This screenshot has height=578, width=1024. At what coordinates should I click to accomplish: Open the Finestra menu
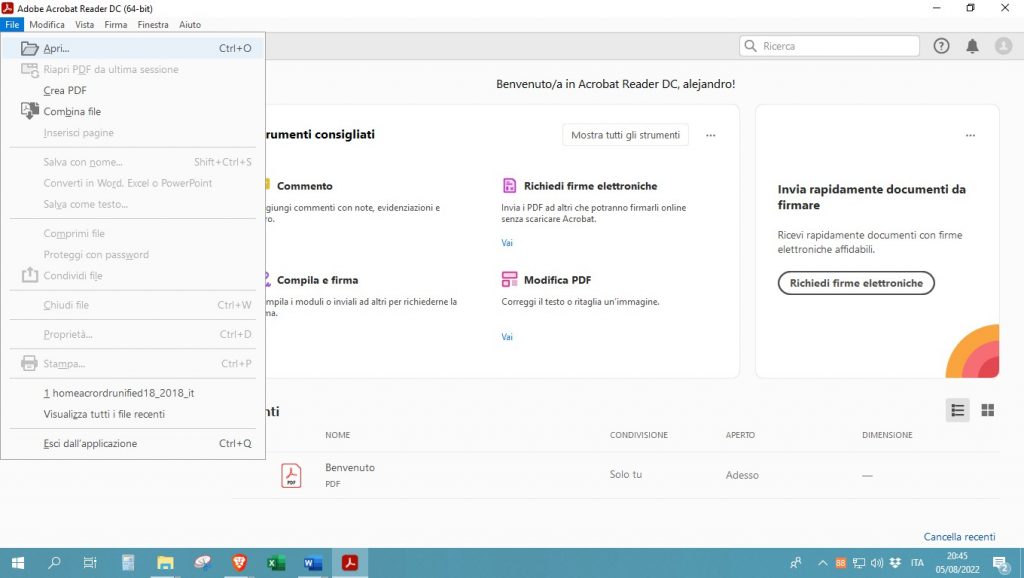(x=153, y=24)
